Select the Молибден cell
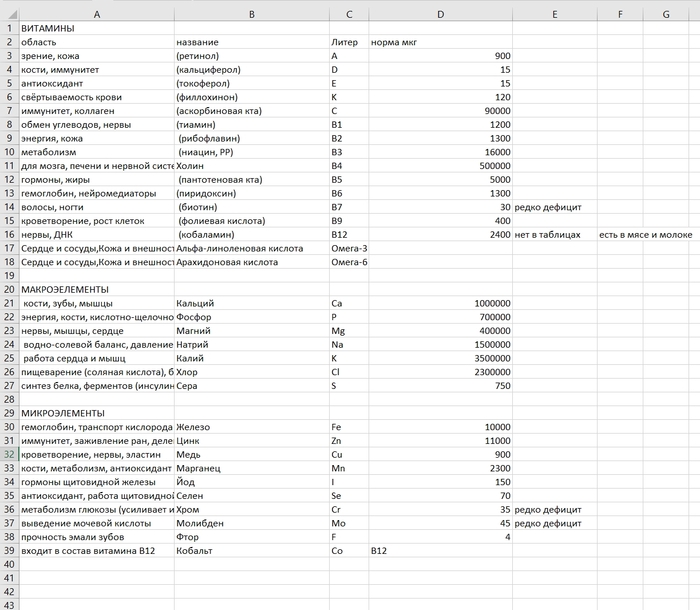This screenshot has width=700, height=610. pos(252,523)
